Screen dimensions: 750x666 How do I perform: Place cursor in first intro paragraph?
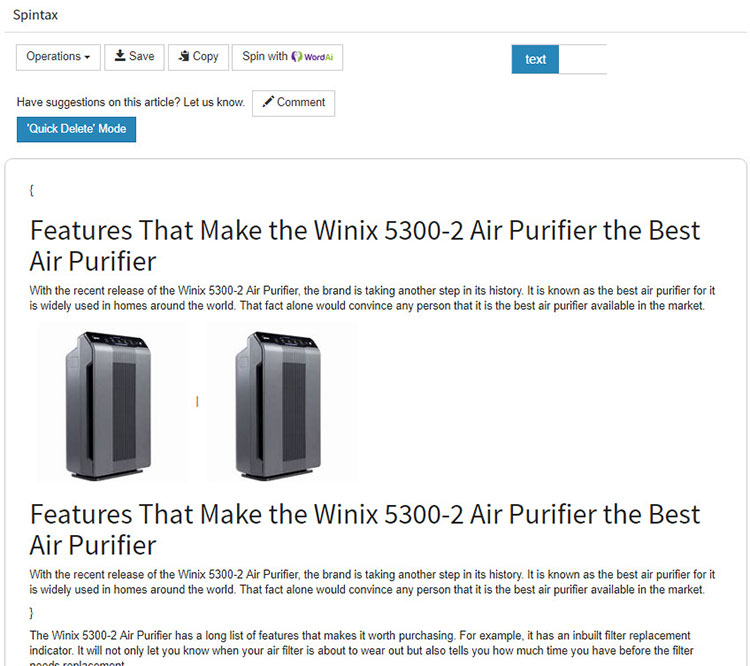tap(372, 298)
